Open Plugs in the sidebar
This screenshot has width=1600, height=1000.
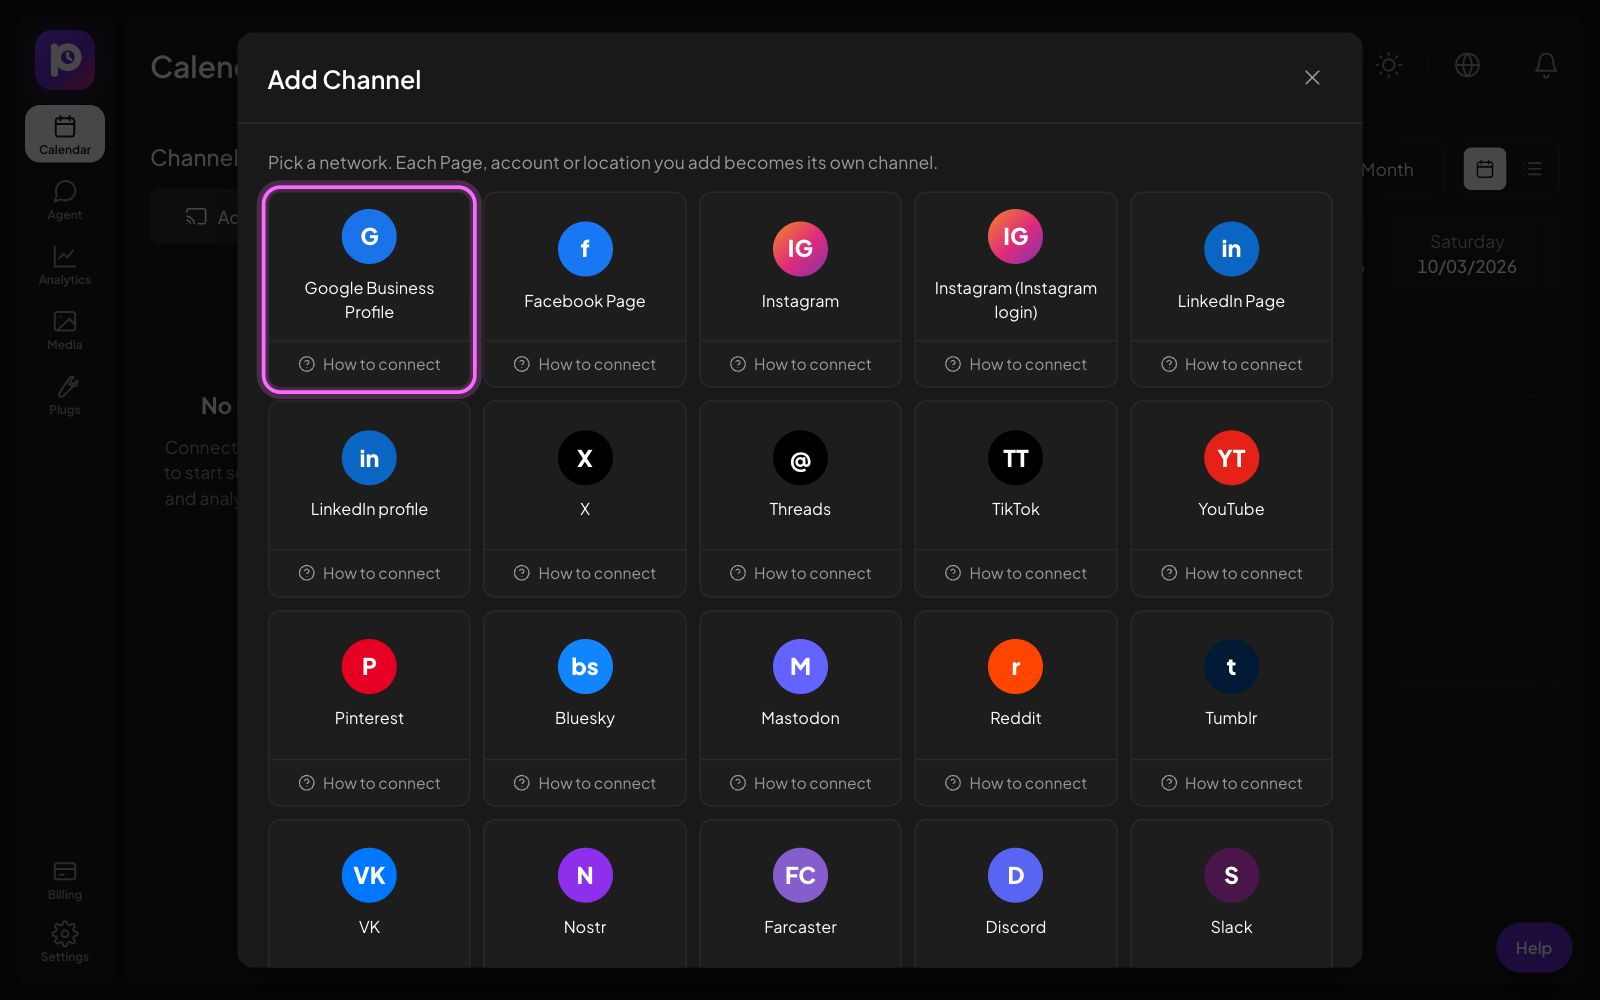65,395
